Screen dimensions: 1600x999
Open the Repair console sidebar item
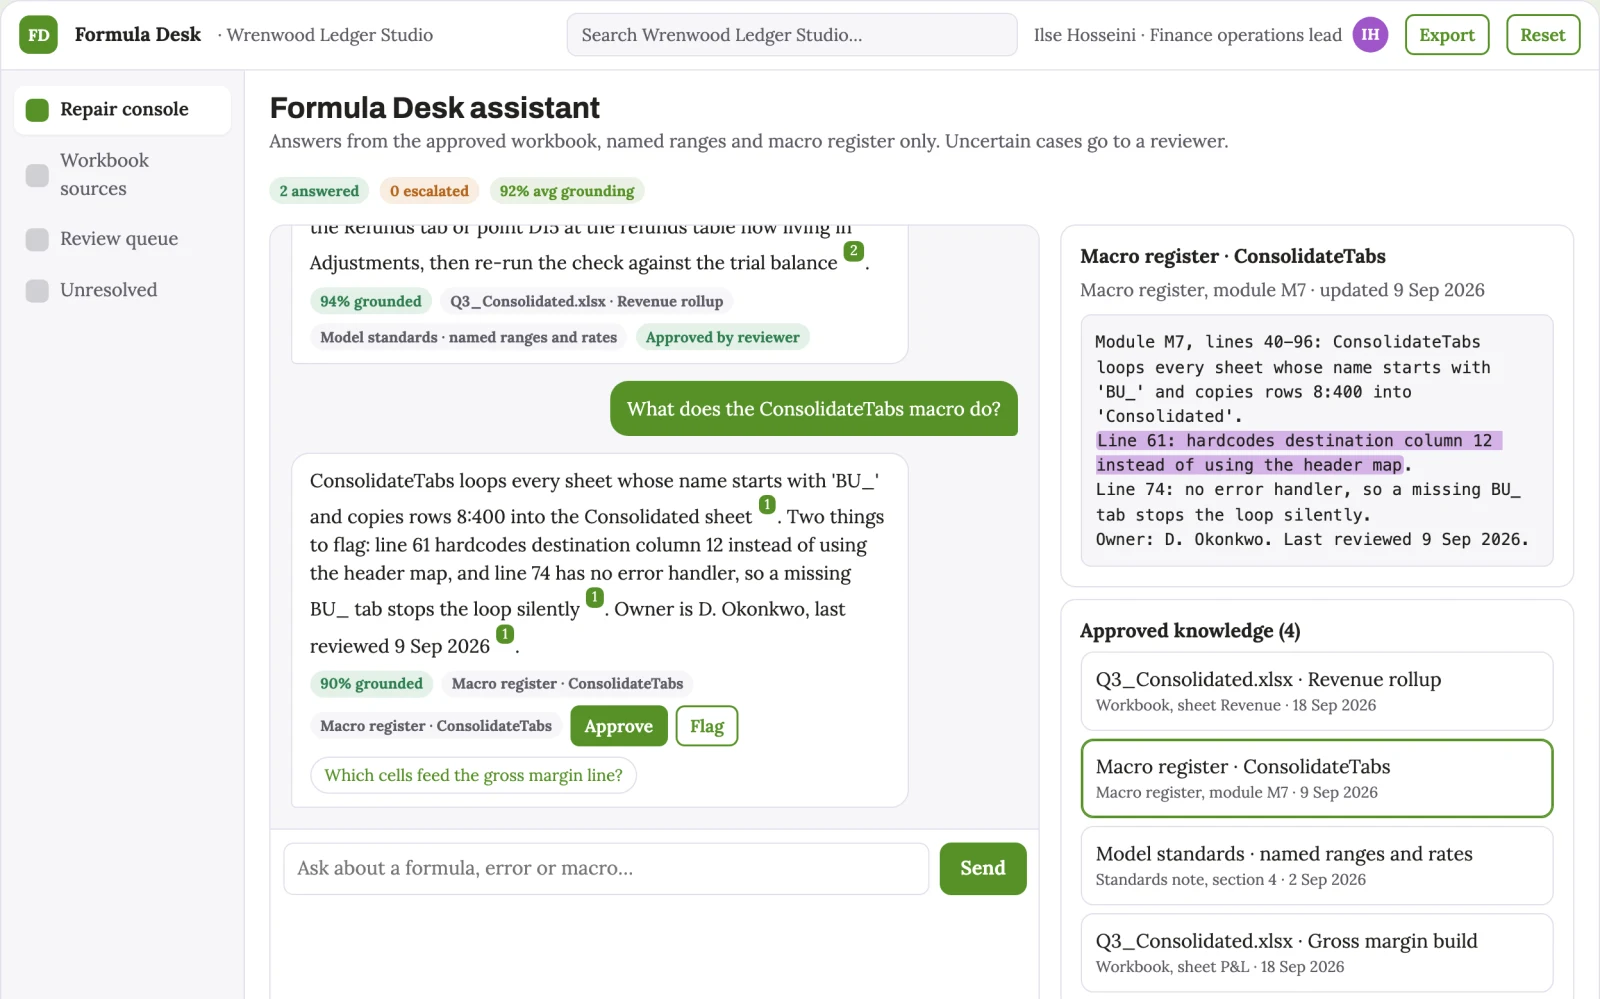coord(122,110)
